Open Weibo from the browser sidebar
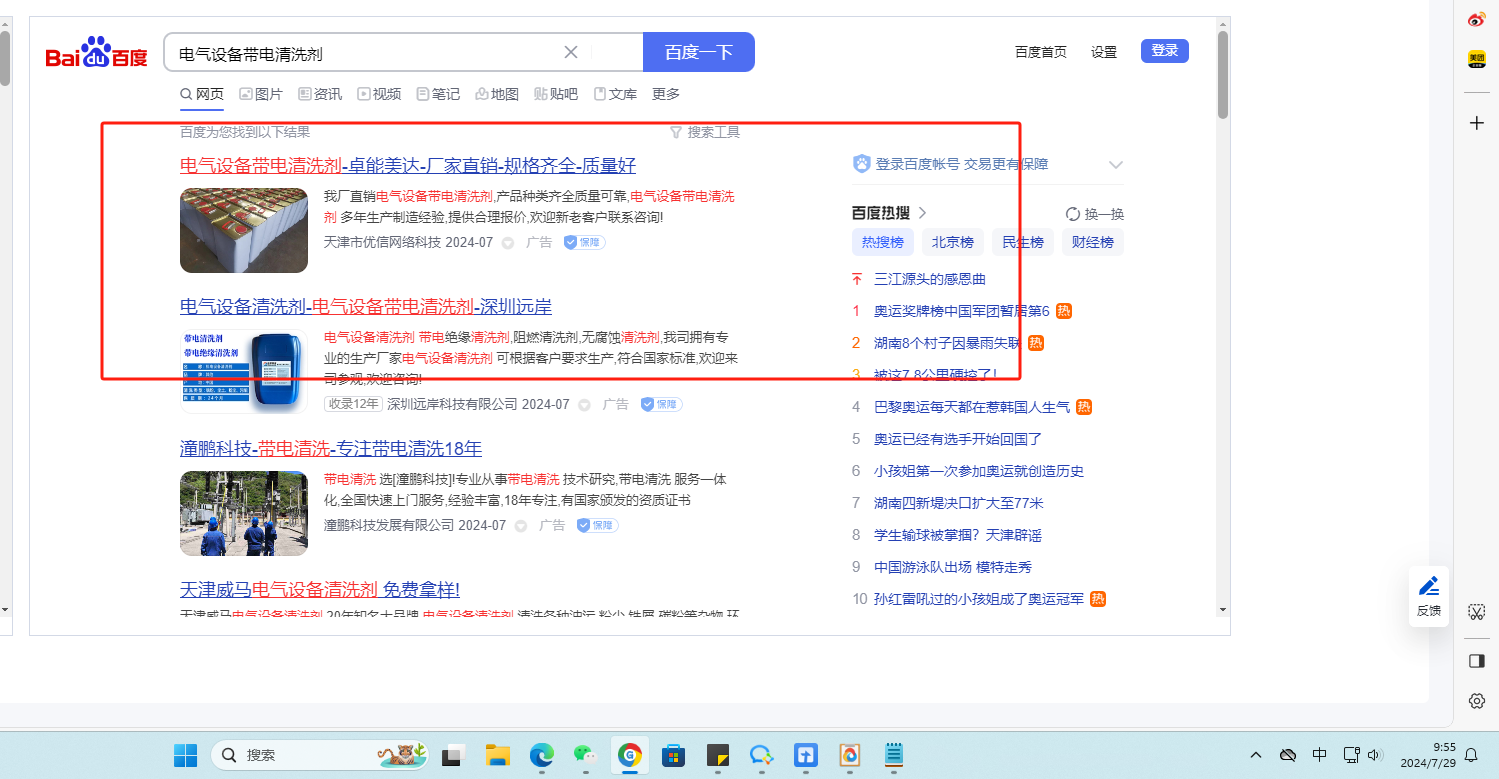 point(1477,20)
